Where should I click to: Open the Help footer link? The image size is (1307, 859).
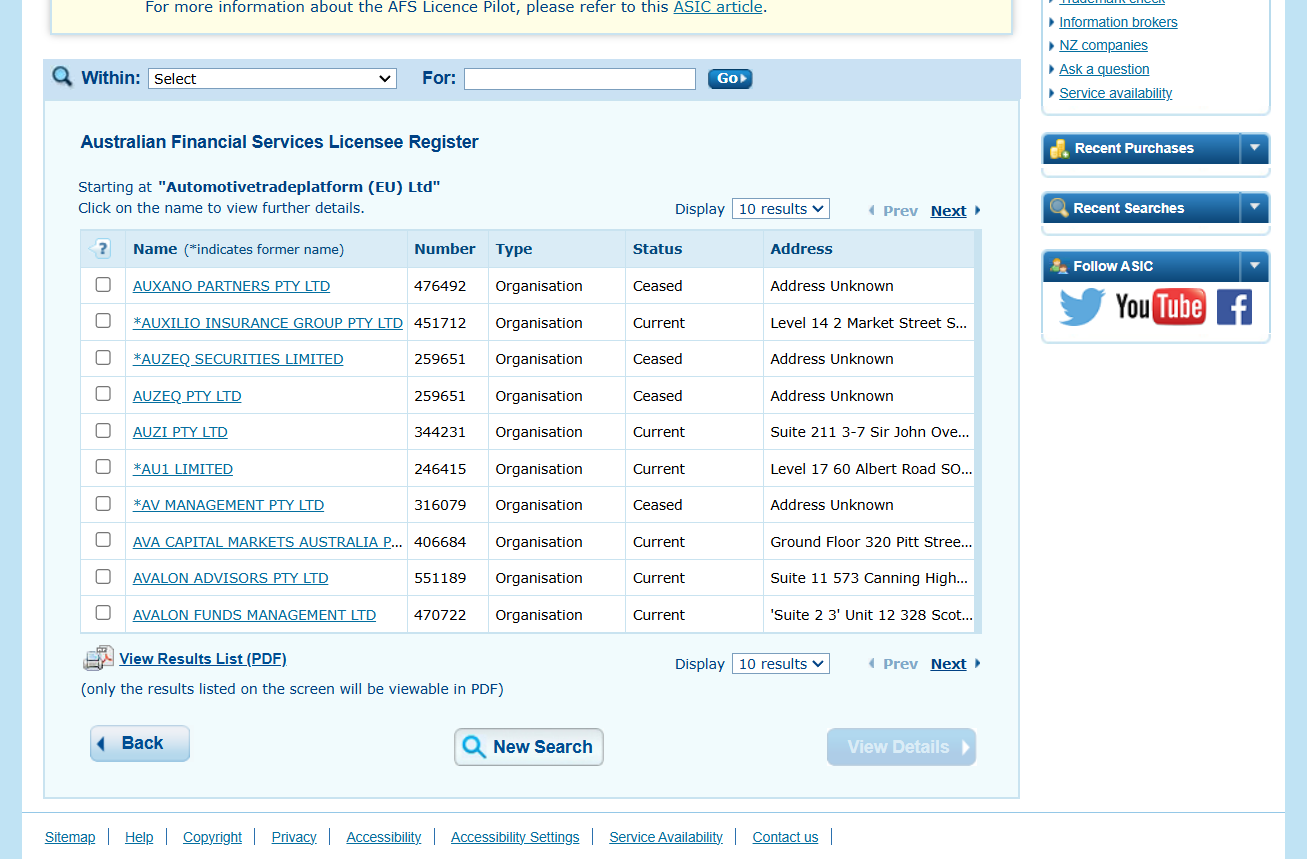[x=139, y=837]
